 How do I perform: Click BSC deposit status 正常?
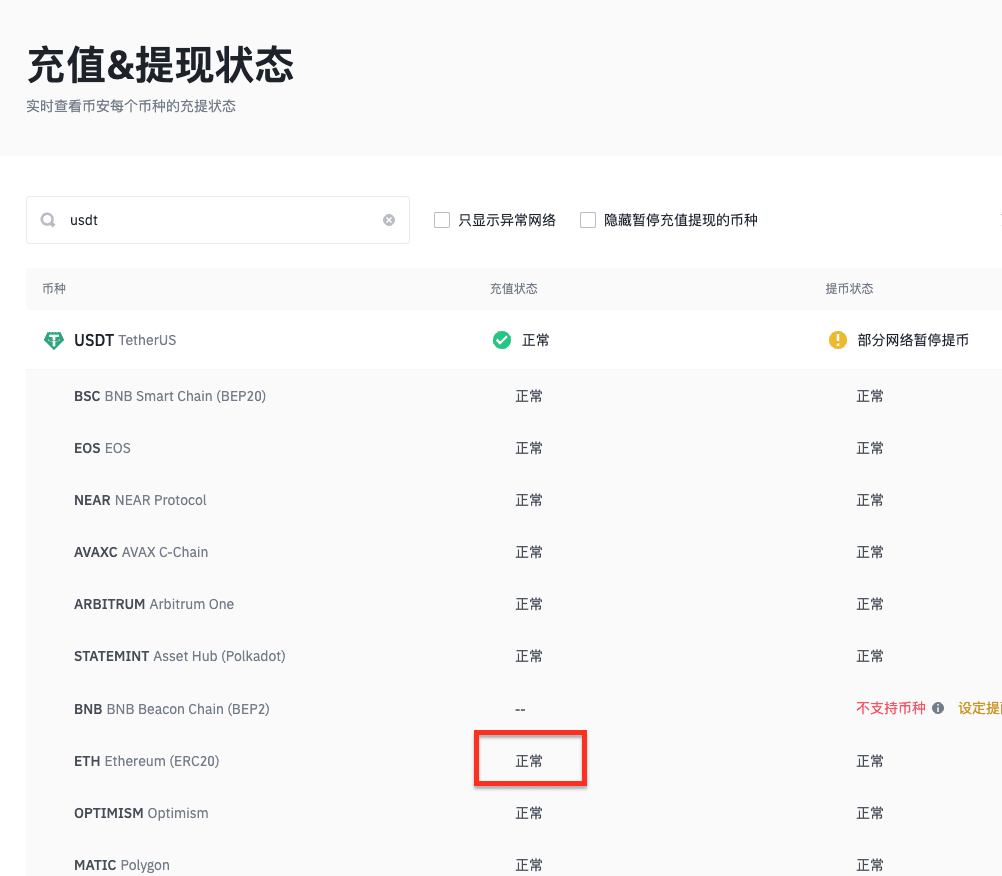coord(529,396)
